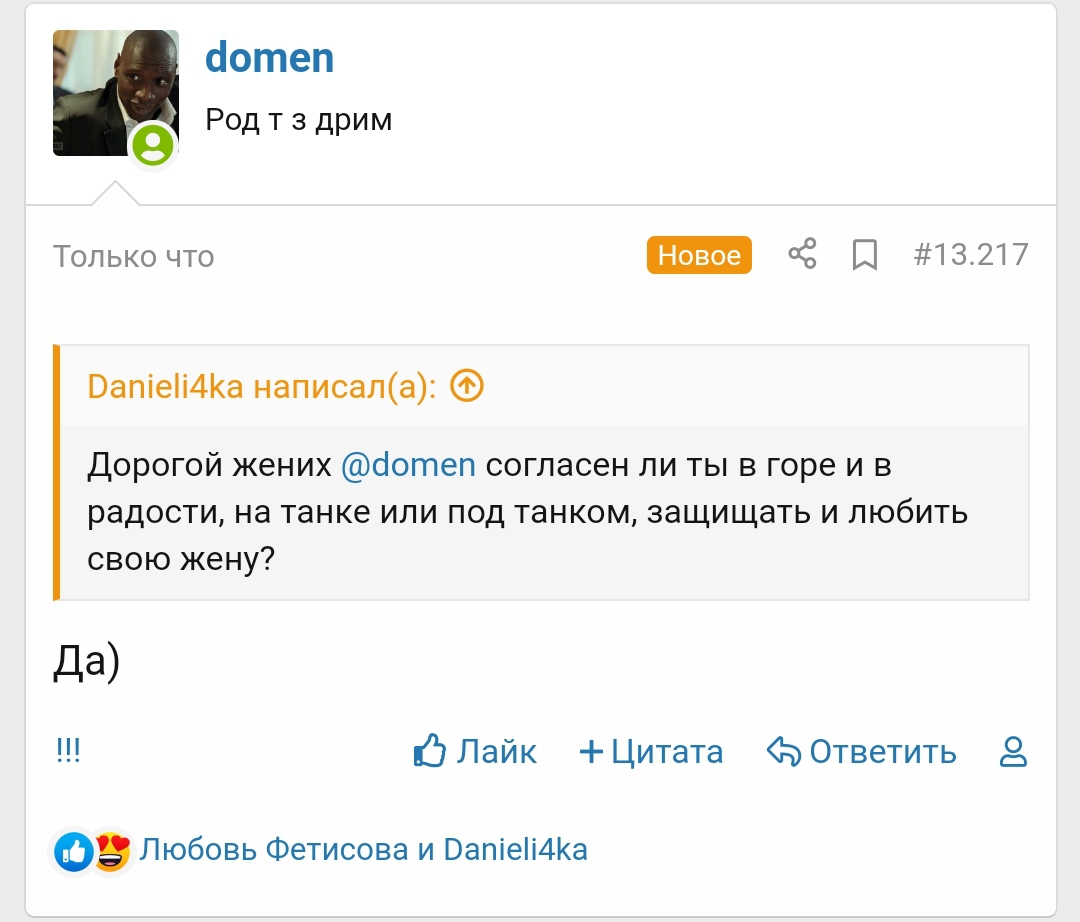This screenshot has height=922, width=1080.
Task: Jump to quoted post via arrow icon
Action: (x=467, y=385)
